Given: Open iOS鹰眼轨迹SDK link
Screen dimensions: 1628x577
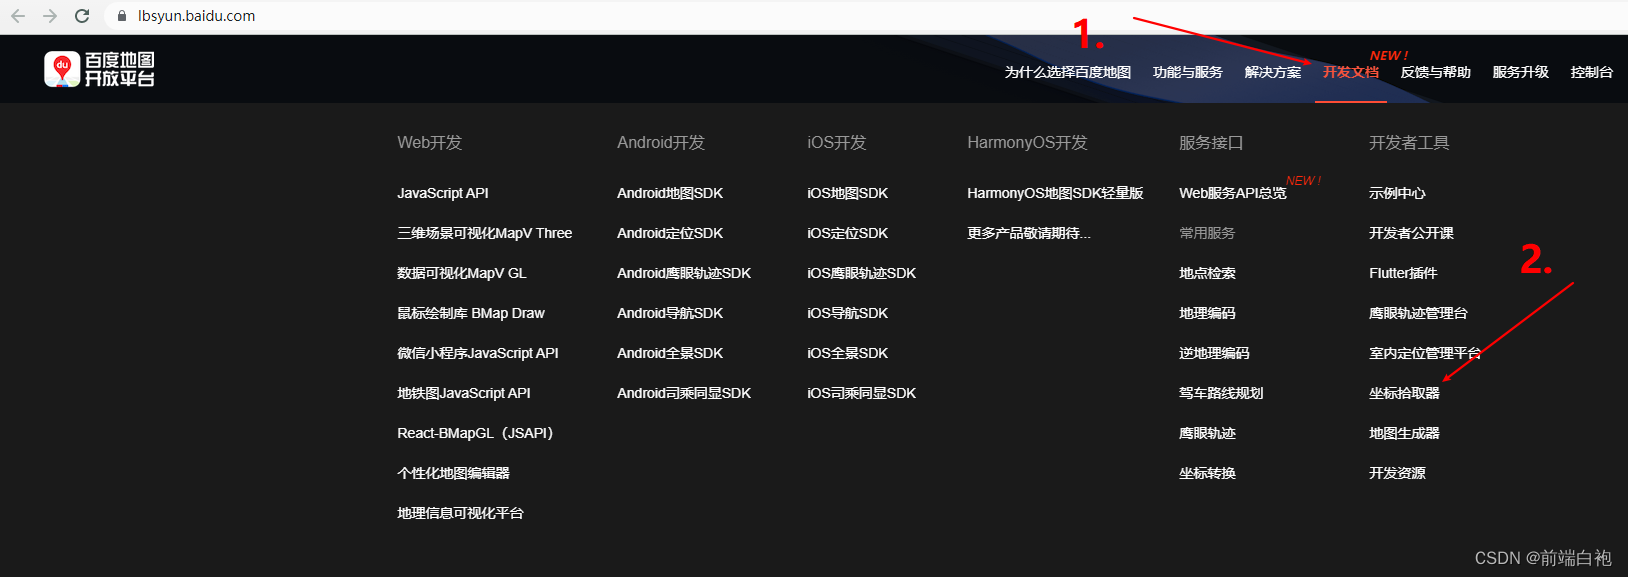Looking at the screenshot, I should [x=862, y=273].
